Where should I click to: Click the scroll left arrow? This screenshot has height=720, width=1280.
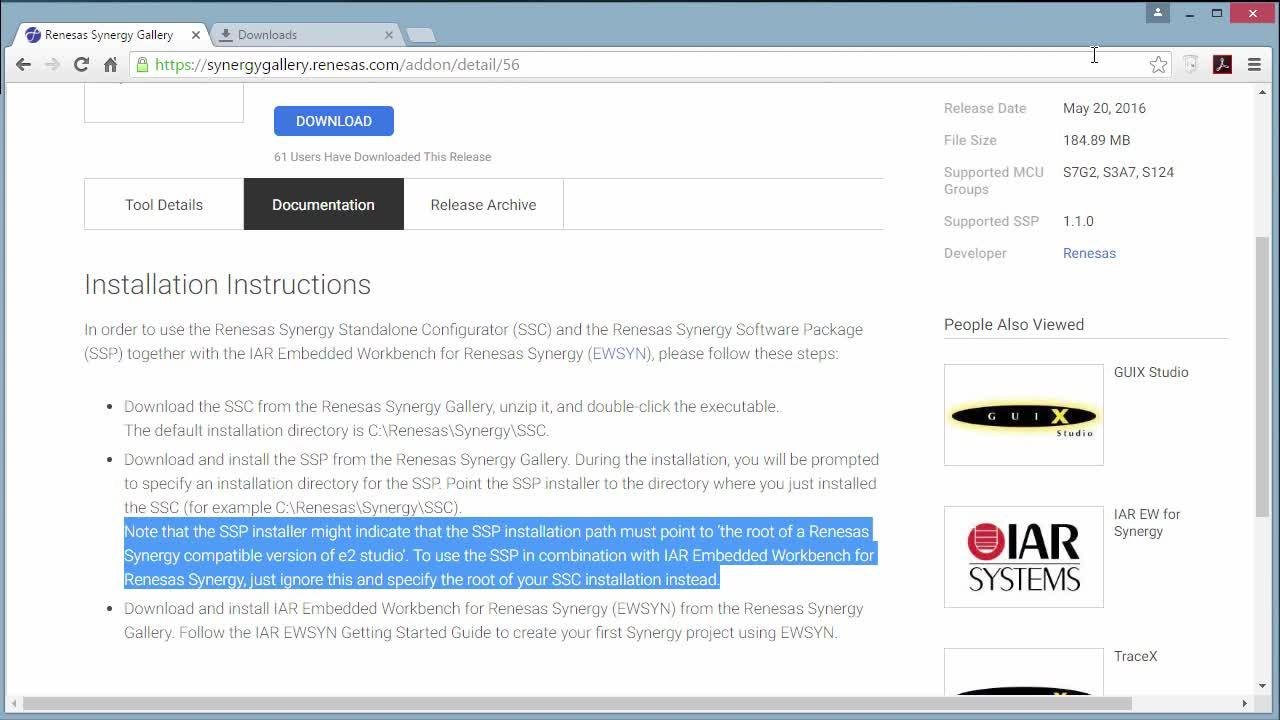[x=12, y=703]
